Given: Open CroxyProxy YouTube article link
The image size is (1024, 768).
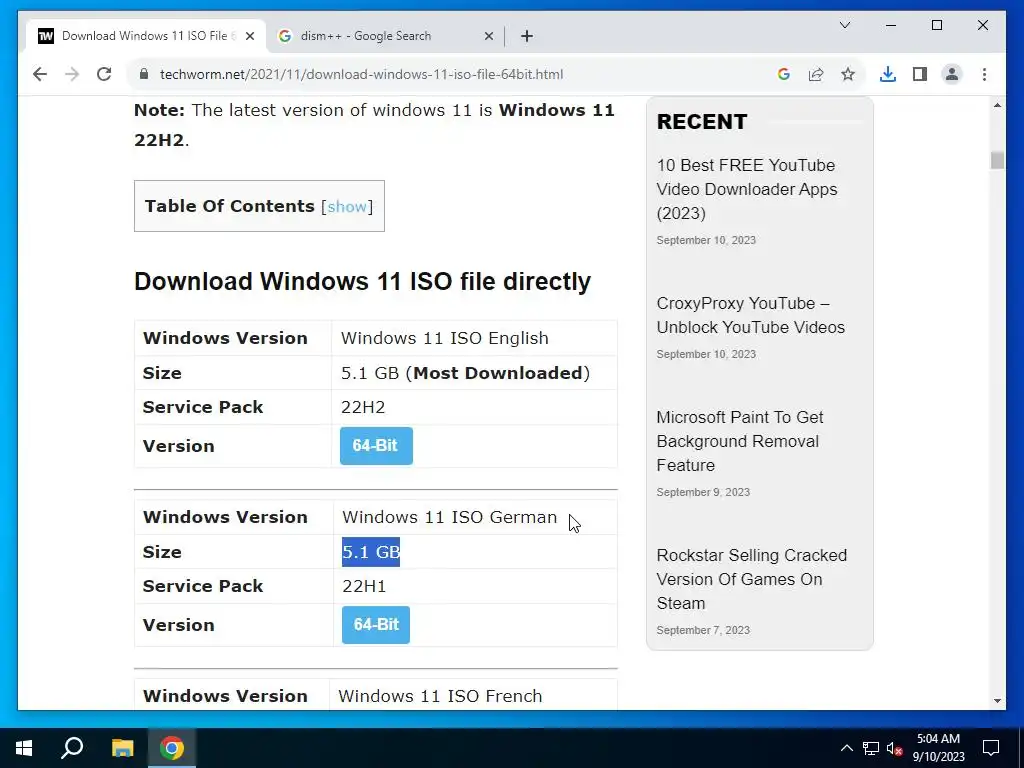Looking at the screenshot, I should point(750,315).
